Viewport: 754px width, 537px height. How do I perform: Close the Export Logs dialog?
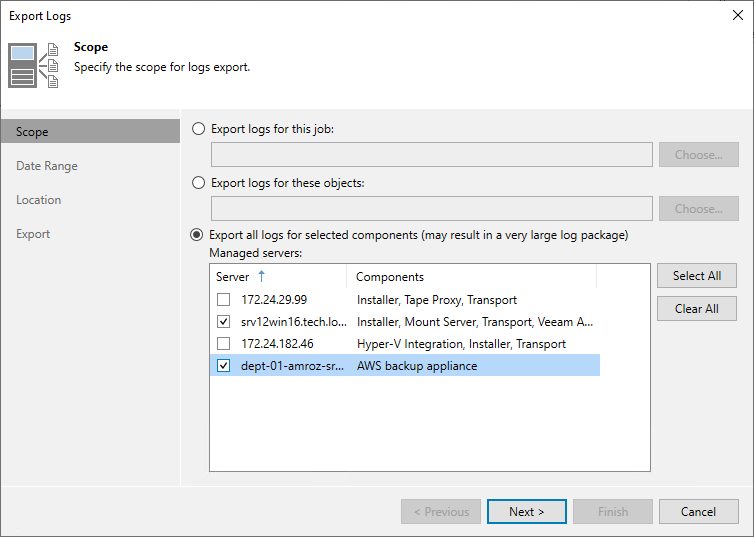(x=736, y=16)
